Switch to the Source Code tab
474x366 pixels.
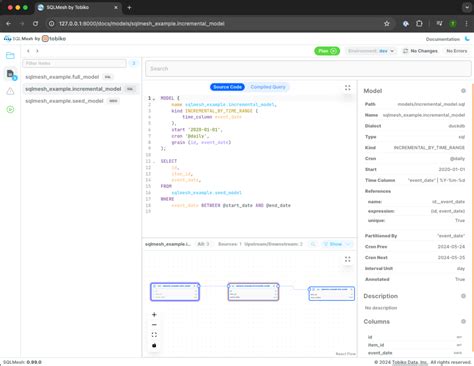click(227, 87)
